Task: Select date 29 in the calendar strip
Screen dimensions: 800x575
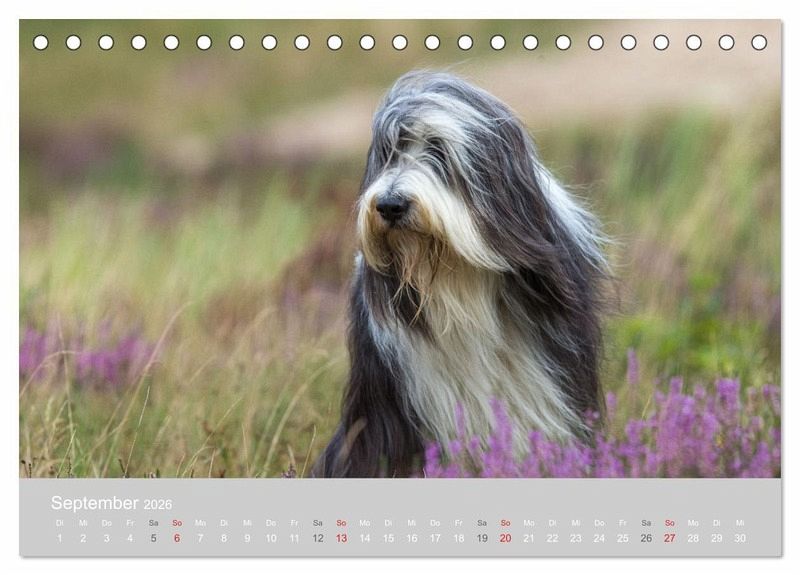Action: coord(716,538)
